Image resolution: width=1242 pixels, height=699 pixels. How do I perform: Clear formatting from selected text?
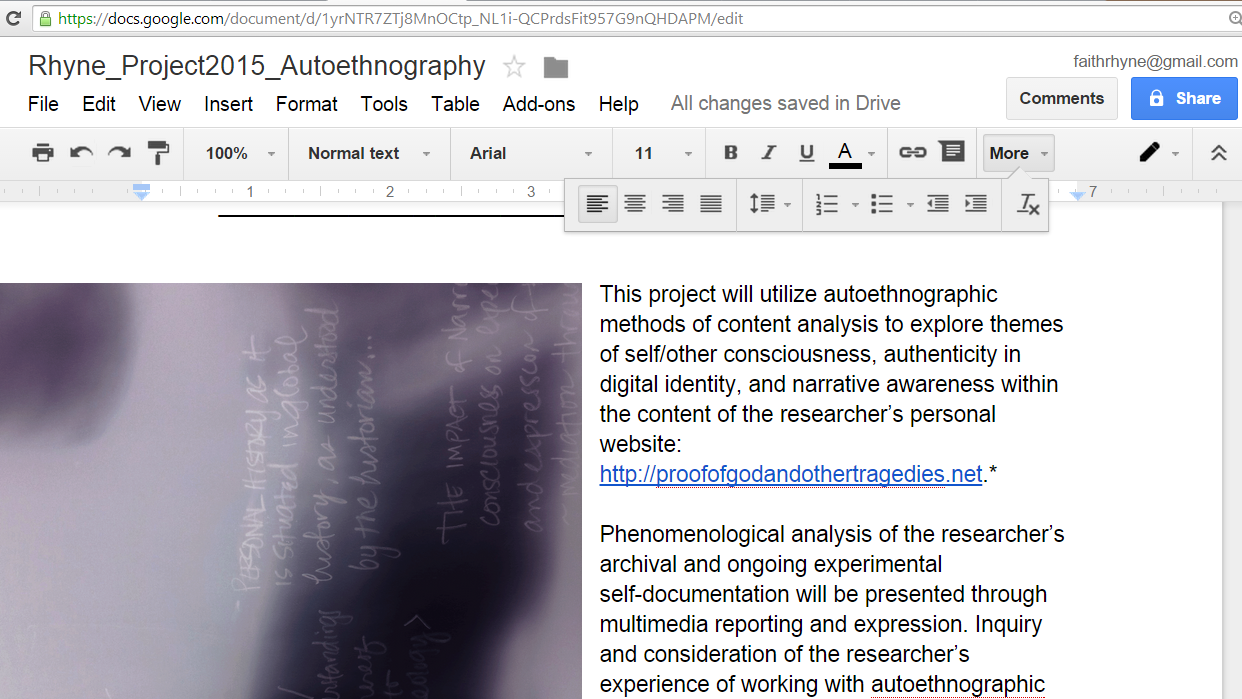click(x=1028, y=204)
